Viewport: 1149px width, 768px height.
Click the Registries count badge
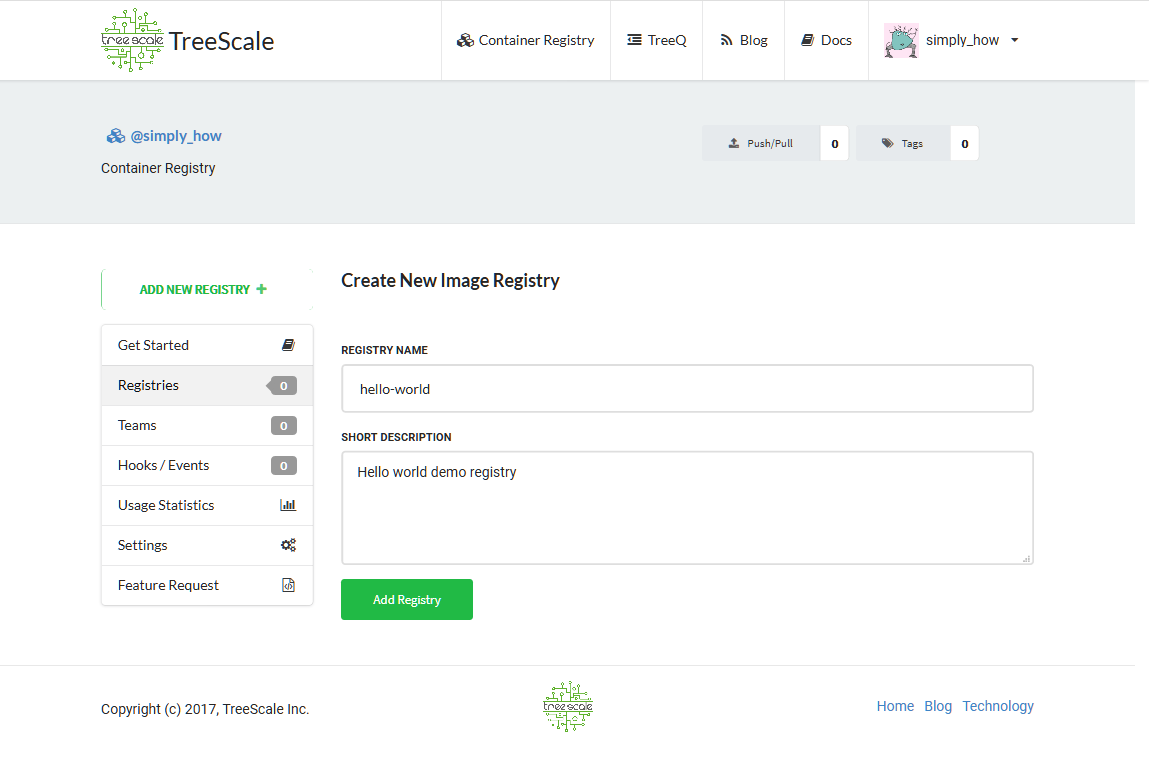(282, 385)
